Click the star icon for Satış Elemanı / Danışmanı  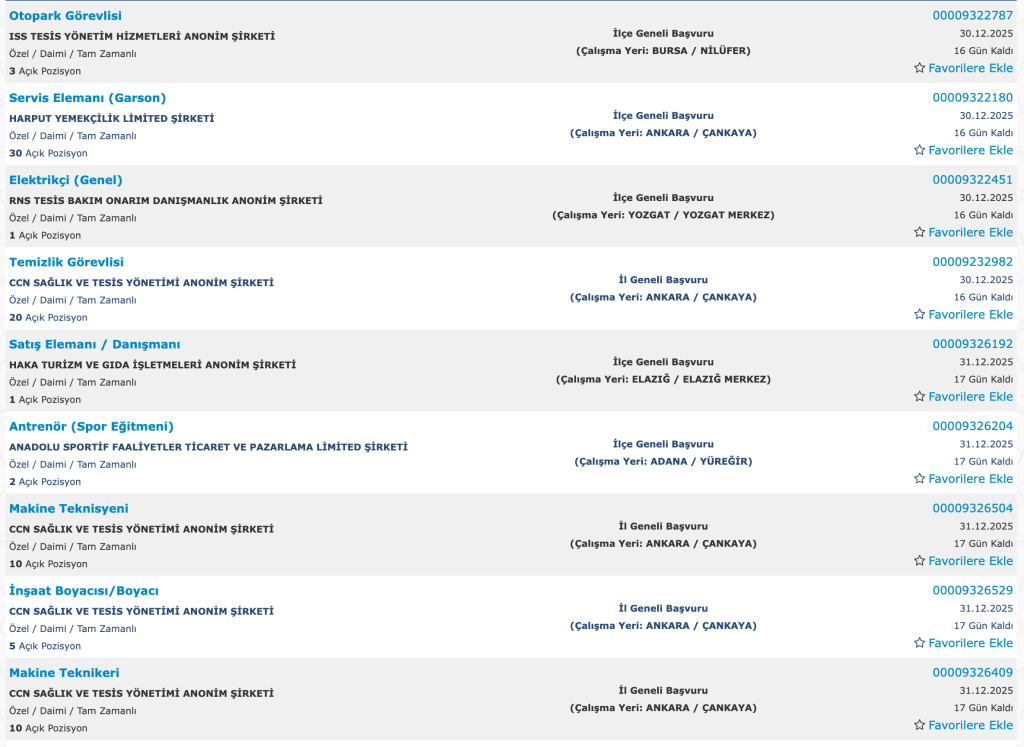point(920,396)
